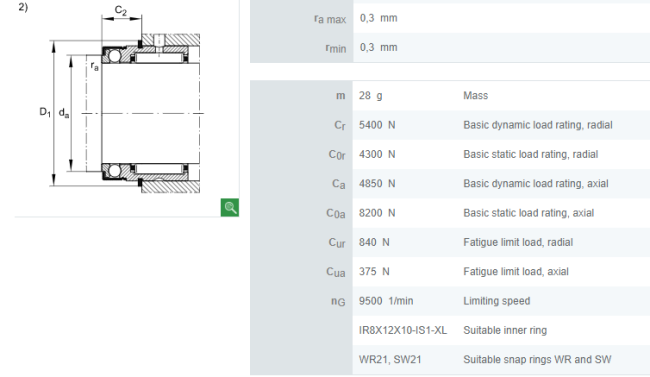Click the D1 dimension label in drawing
650x377 pixels.
45,112
